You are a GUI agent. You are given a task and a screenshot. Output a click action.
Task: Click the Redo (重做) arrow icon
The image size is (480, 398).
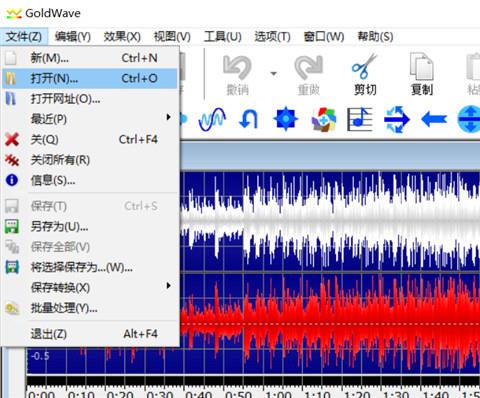coord(309,67)
